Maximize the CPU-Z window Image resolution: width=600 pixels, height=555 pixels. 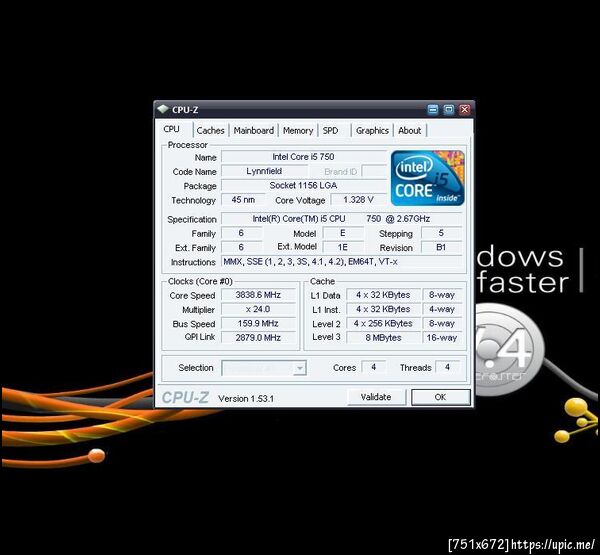[x=448, y=110]
